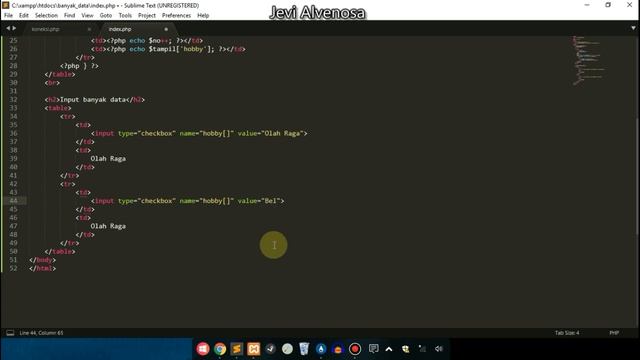This screenshot has height=360, width=640.
Task: Click line number 32 in the gutter
Action: [x=13, y=100]
